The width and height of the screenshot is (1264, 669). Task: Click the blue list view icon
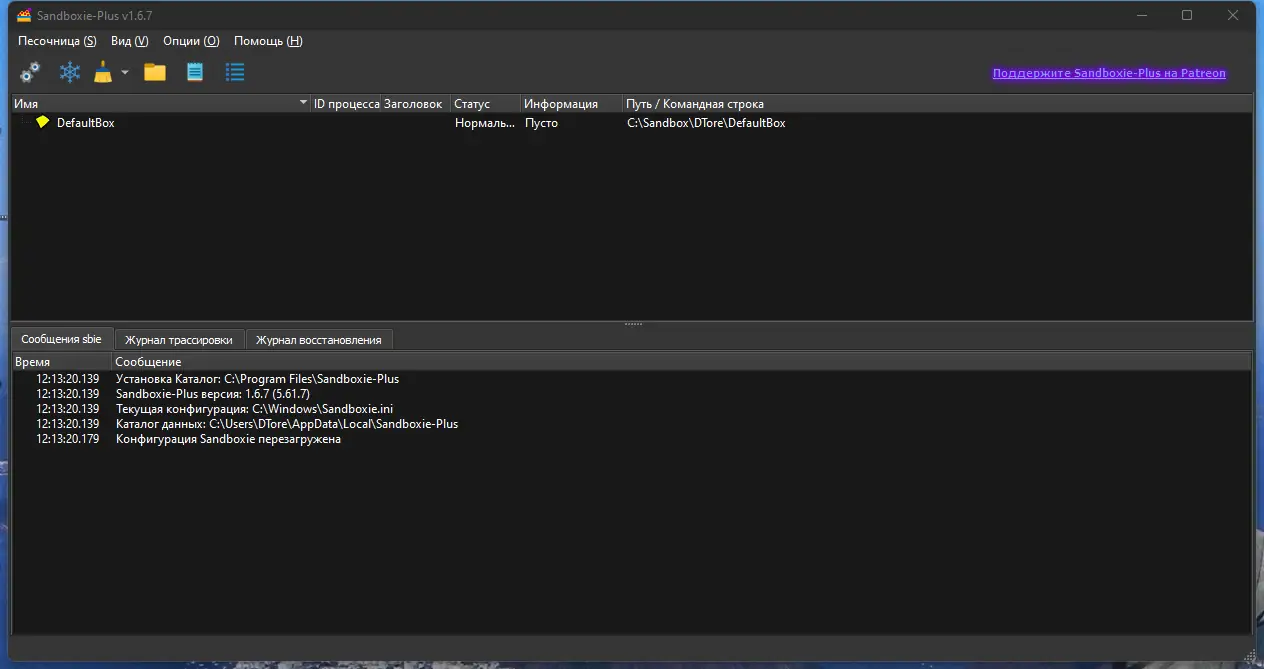pos(235,72)
